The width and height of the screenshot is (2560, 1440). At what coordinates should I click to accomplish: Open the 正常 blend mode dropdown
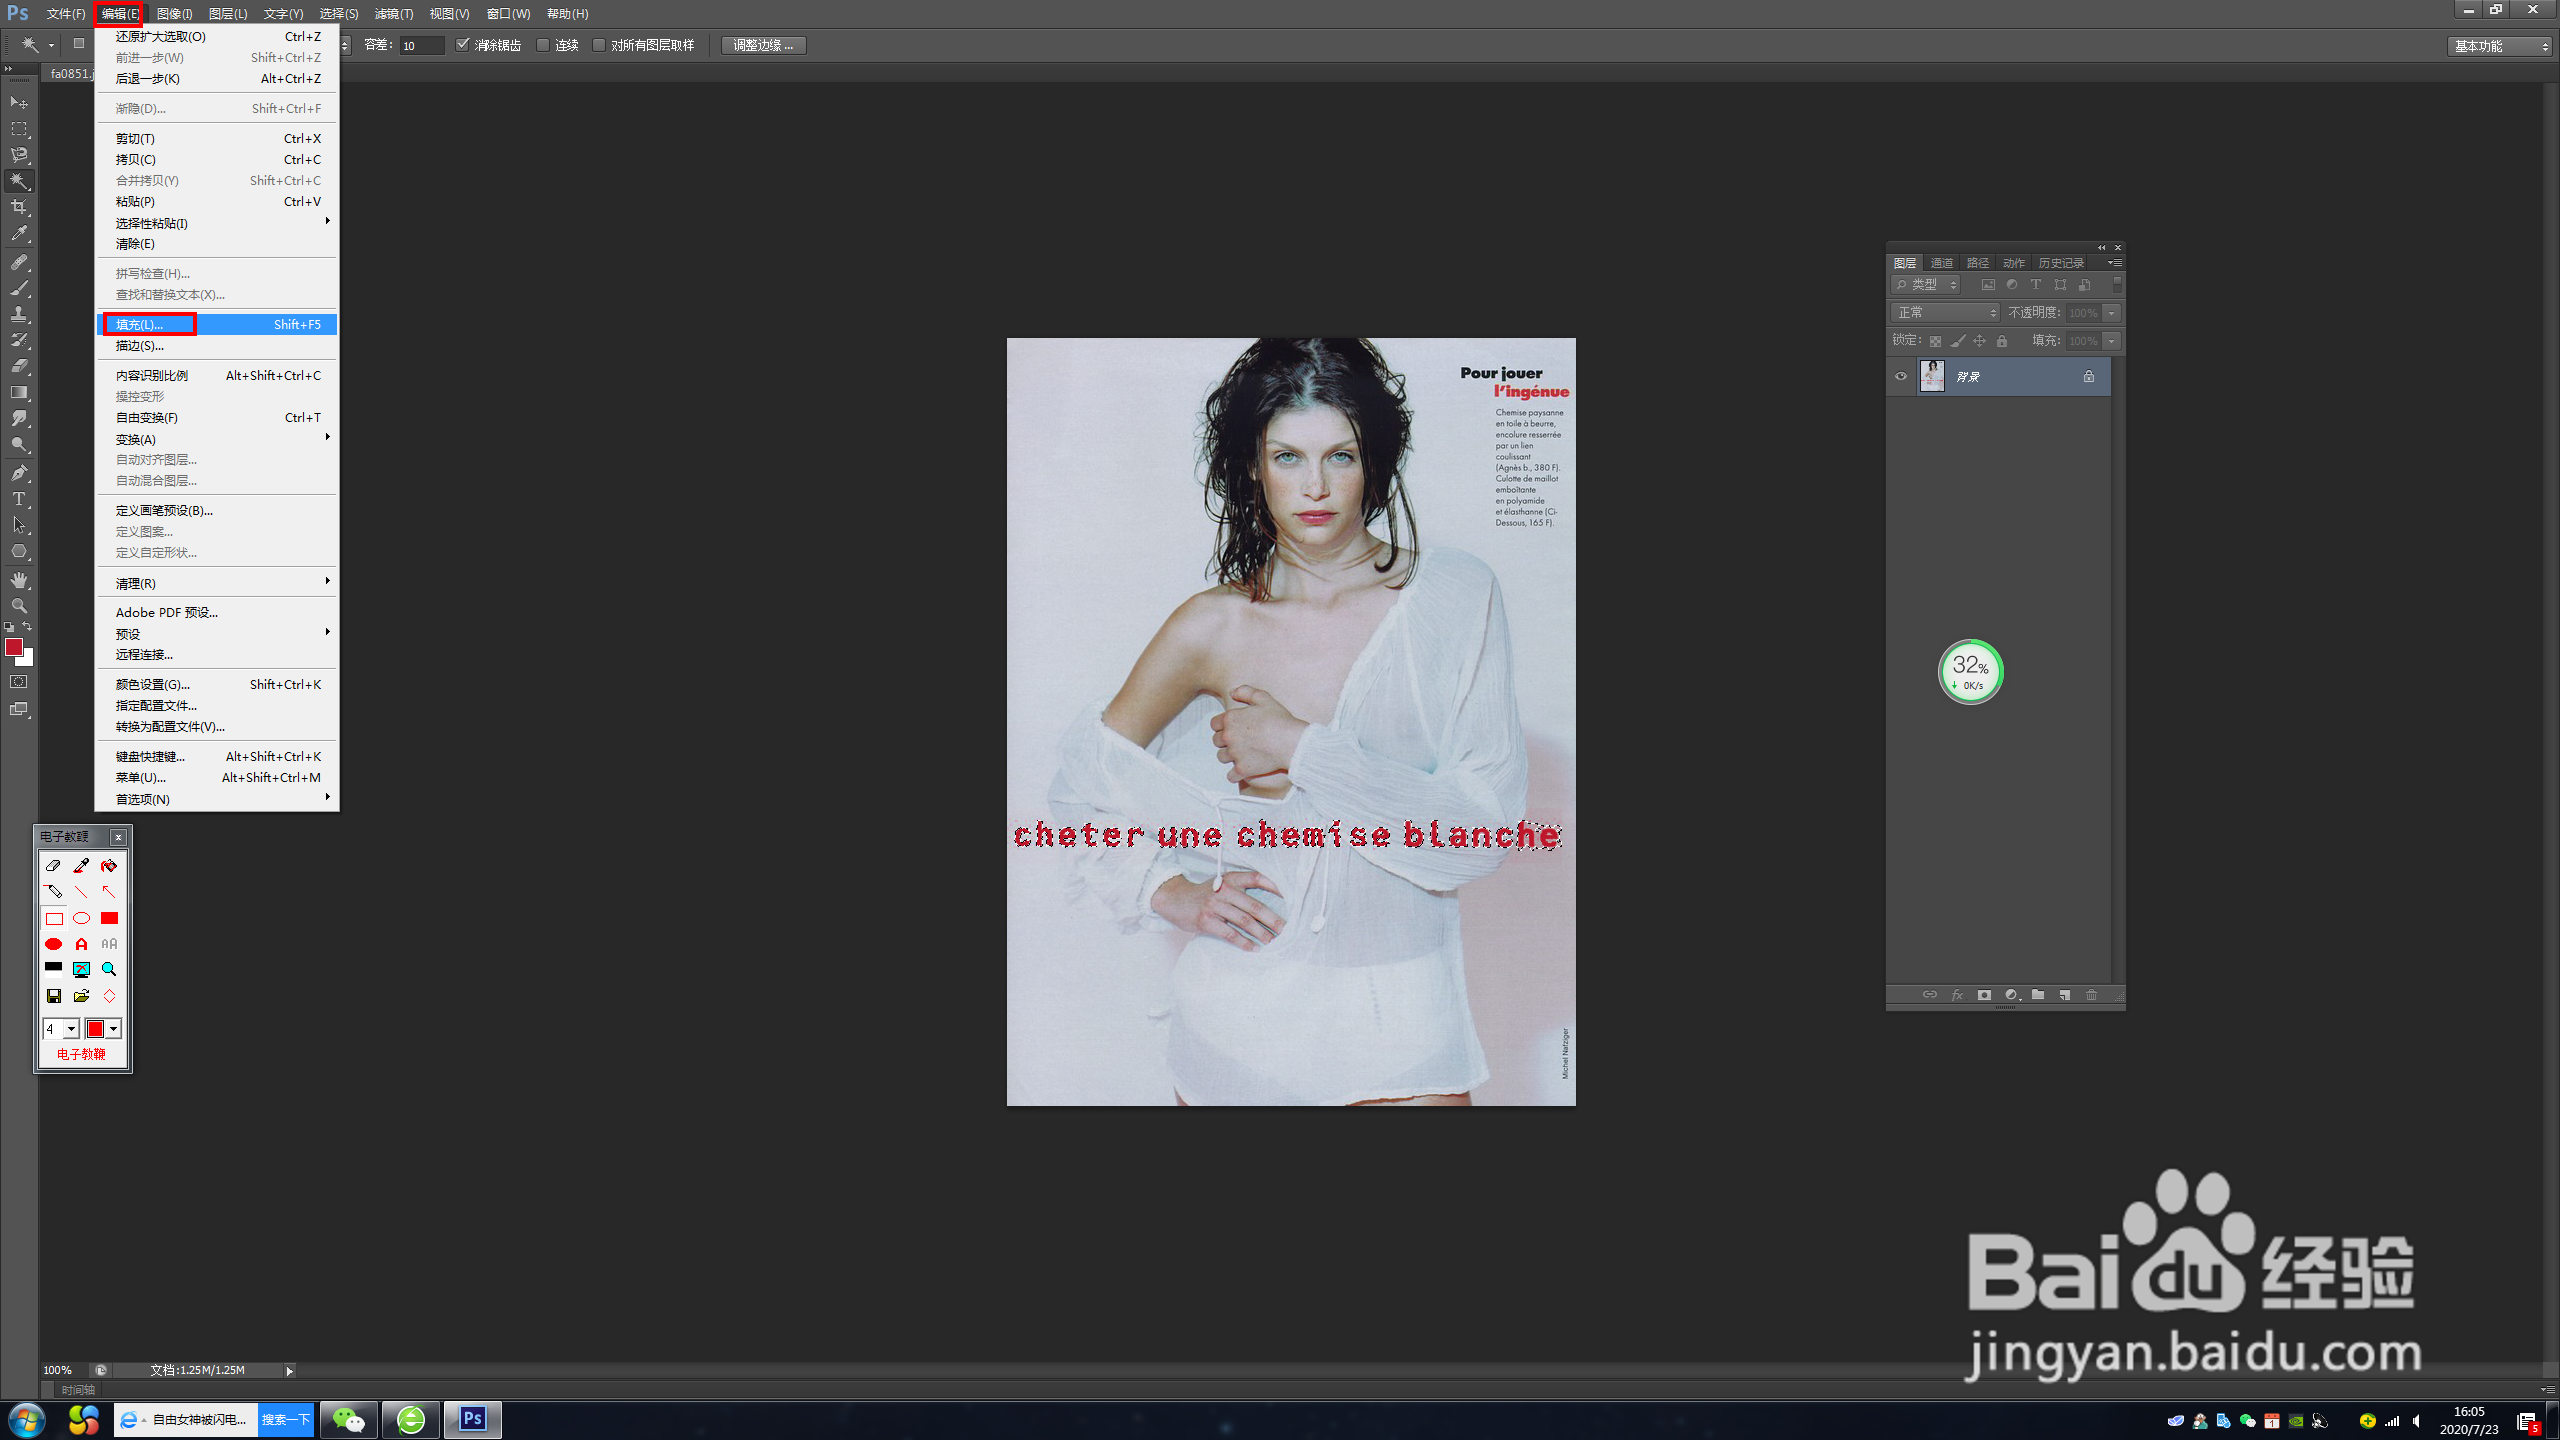pos(1945,313)
